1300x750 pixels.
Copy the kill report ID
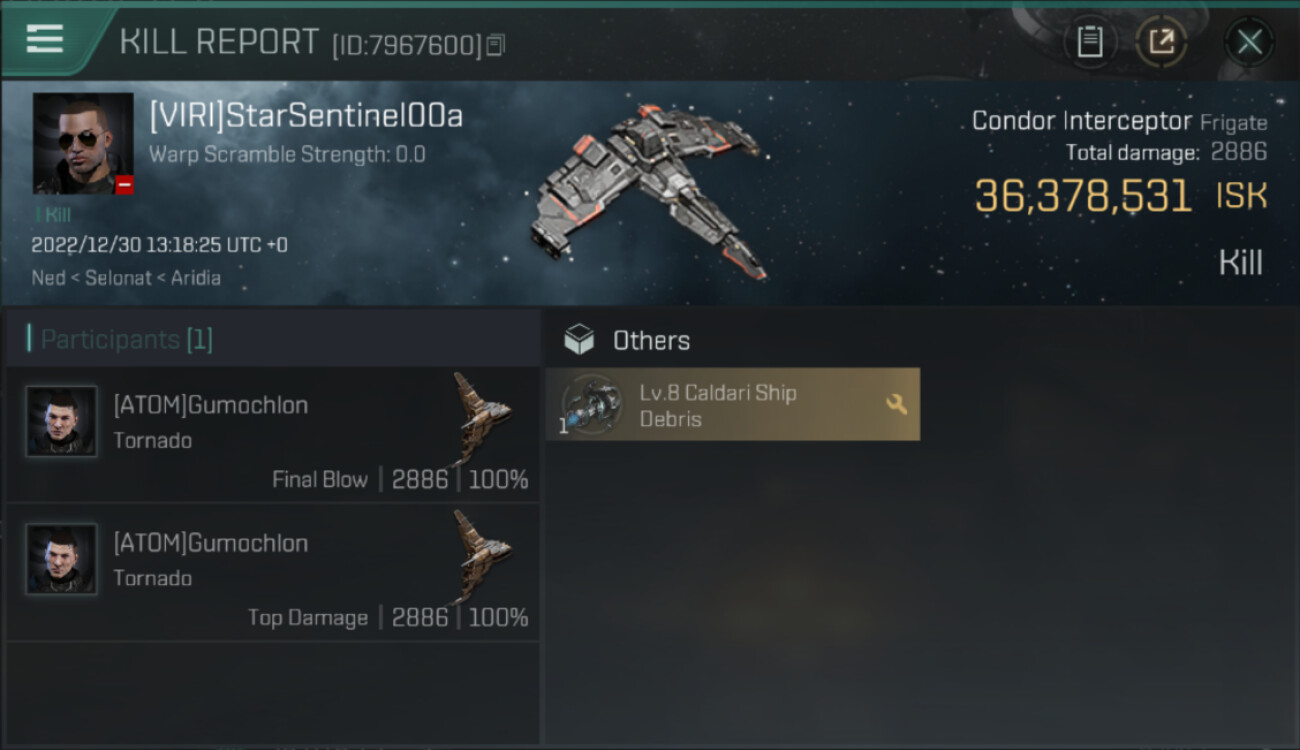coord(496,45)
